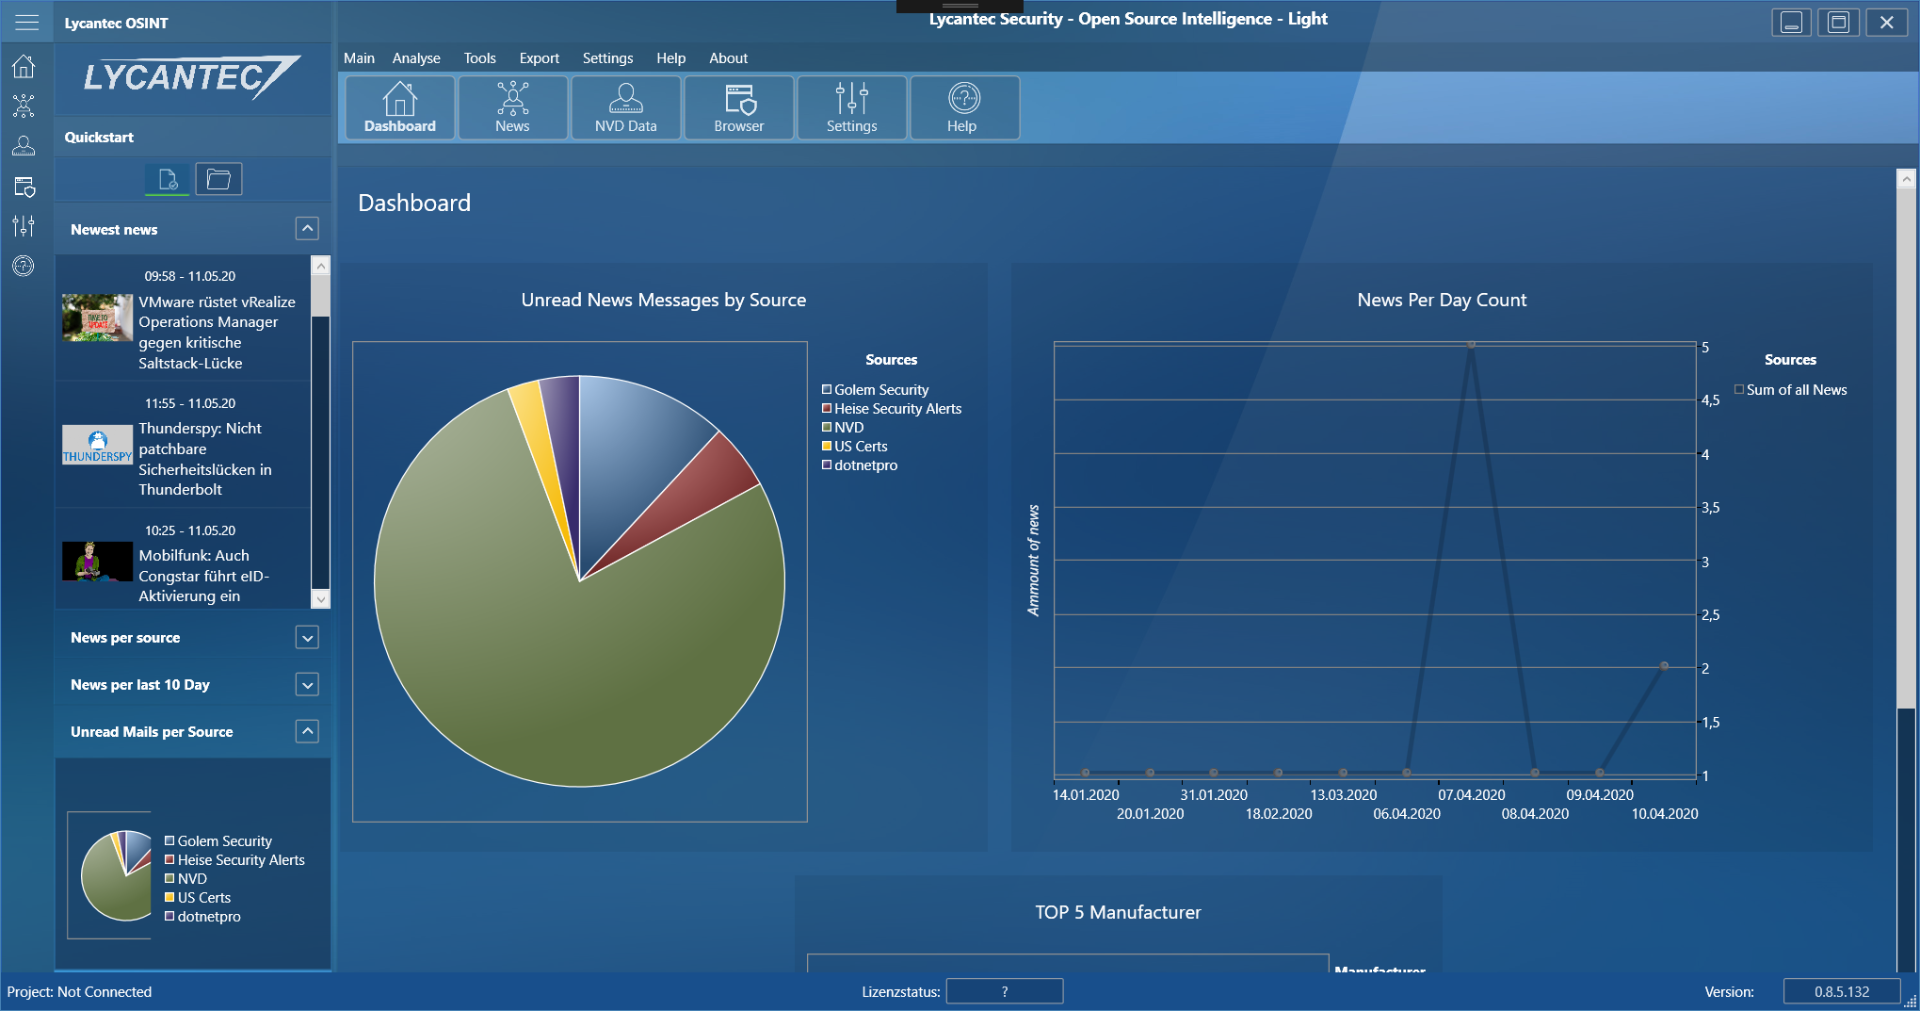This screenshot has width=1920, height=1011.
Task: Open the Tools menu
Action: (x=480, y=58)
